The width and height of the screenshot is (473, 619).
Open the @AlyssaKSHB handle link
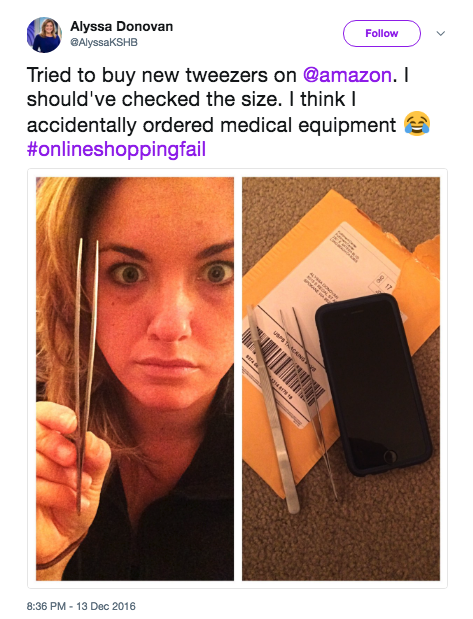104,42
